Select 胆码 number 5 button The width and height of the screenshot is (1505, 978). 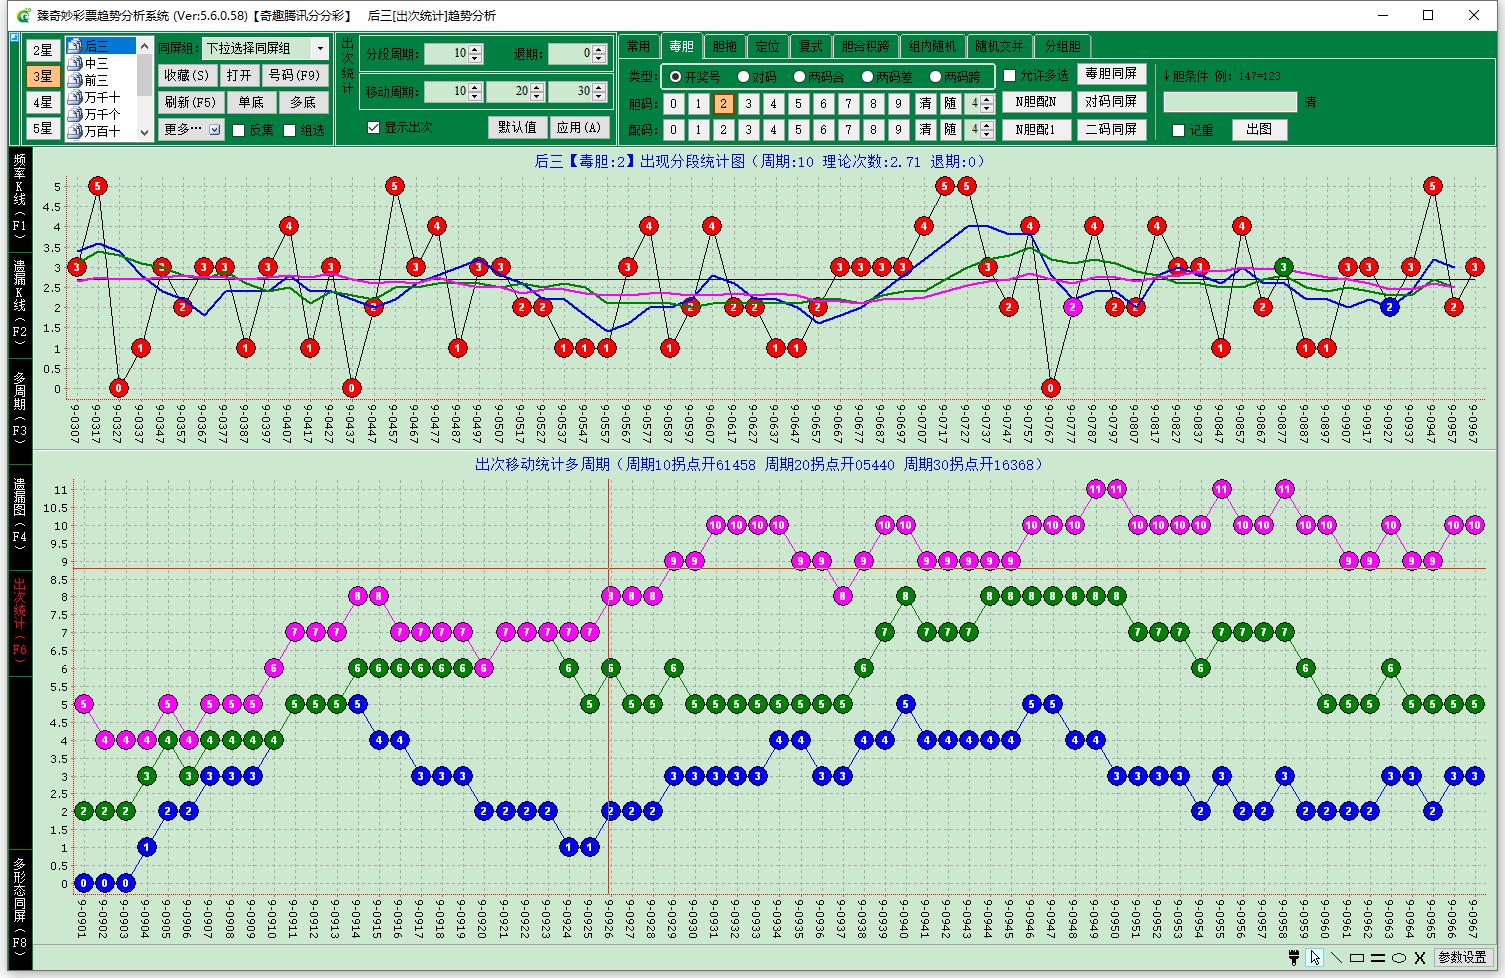pyautogui.click(x=798, y=104)
